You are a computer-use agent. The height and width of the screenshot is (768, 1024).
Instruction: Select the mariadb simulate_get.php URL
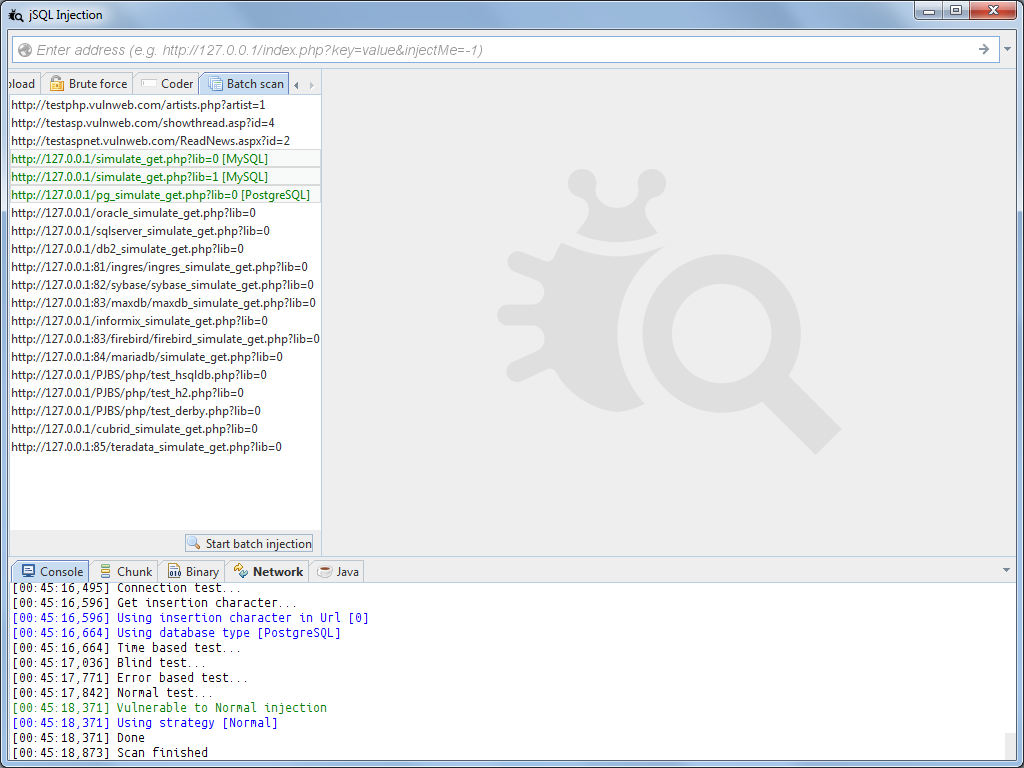click(x=165, y=357)
